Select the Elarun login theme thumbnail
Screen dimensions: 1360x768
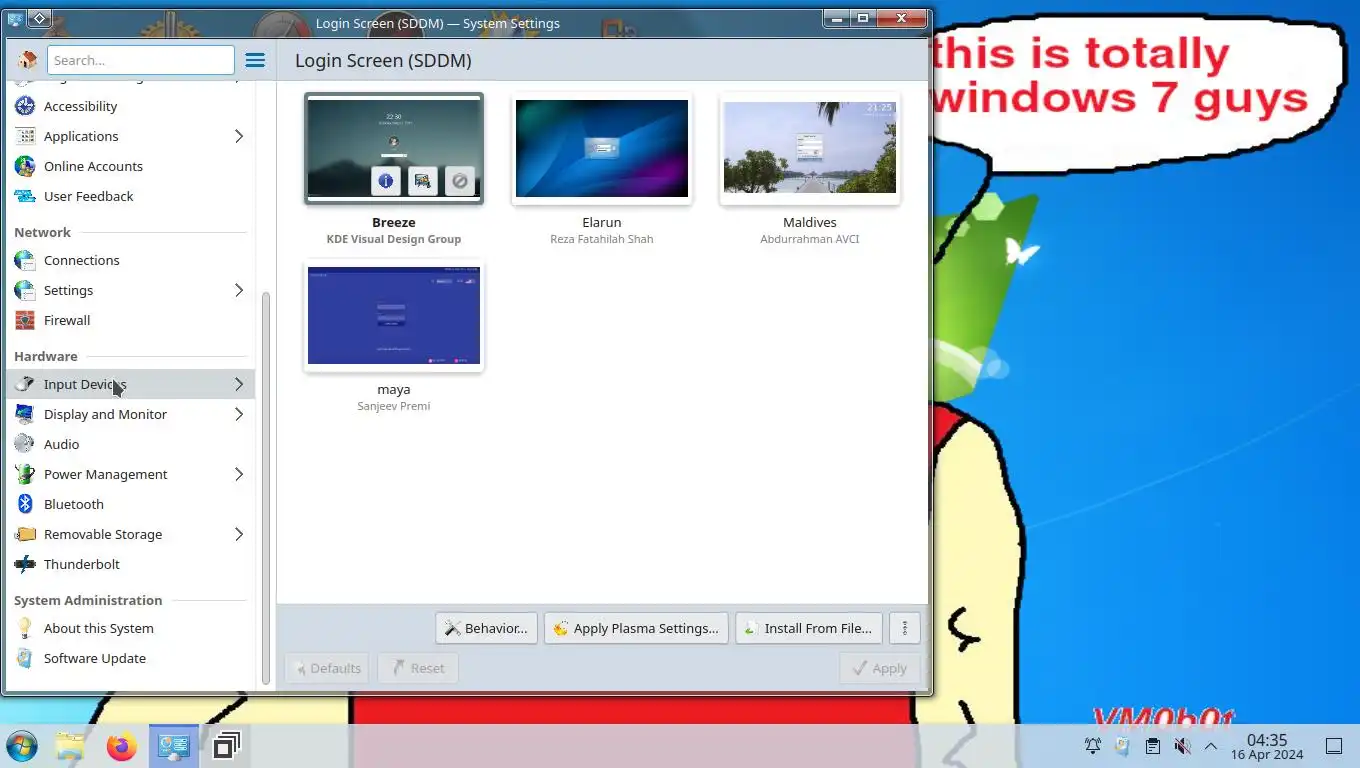pyautogui.click(x=602, y=148)
